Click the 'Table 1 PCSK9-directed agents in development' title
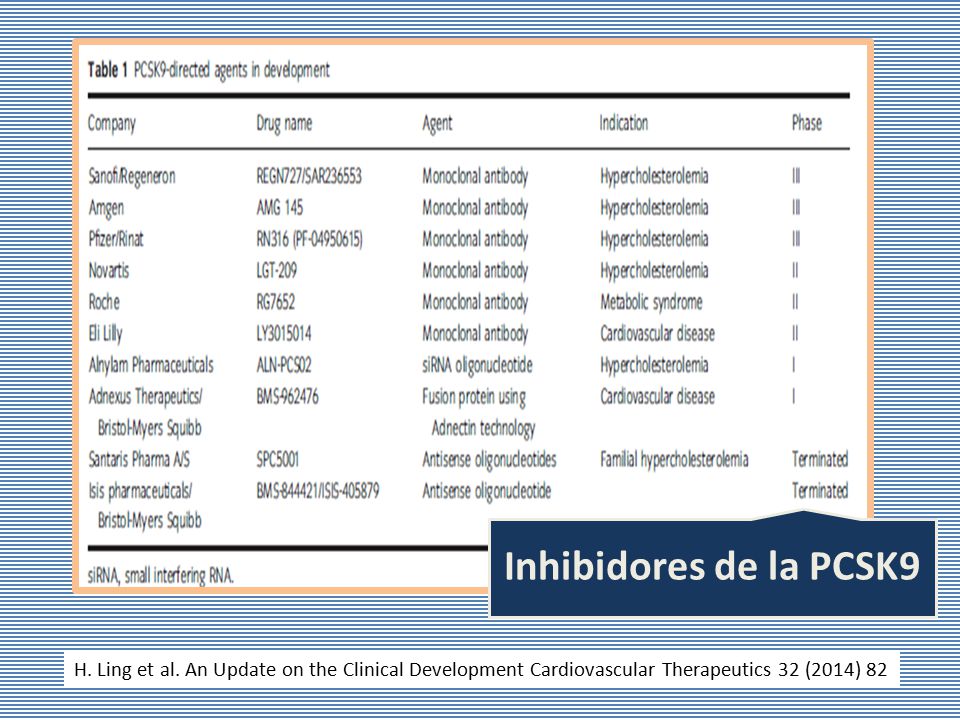 click(x=209, y=70)
